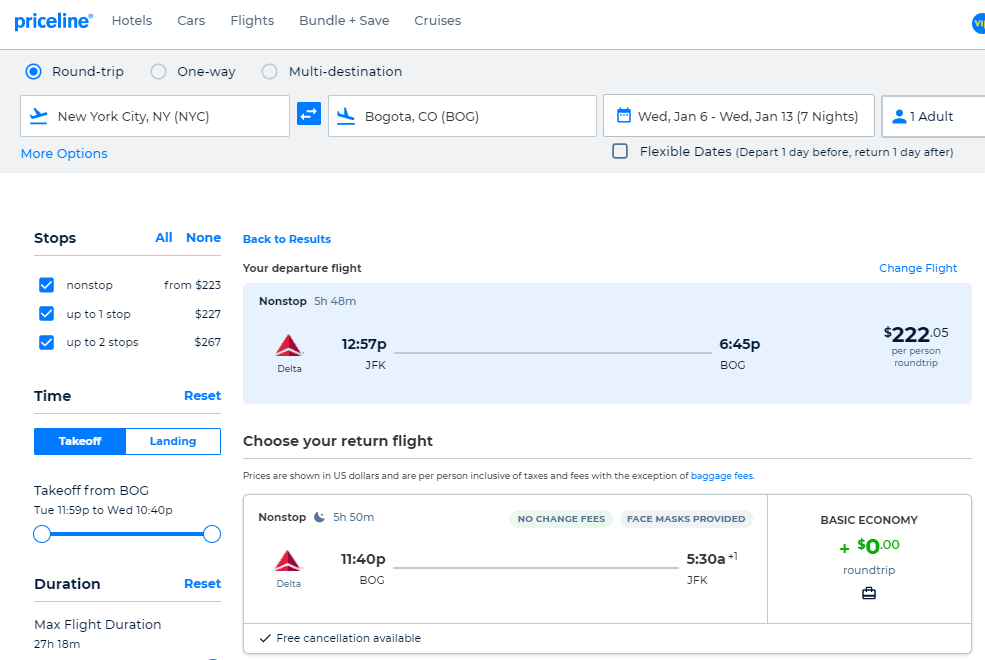The width and height of the screenshot is (985, 660).
Task: Click the calendar icon in dates field
Action: click(624, 116)
